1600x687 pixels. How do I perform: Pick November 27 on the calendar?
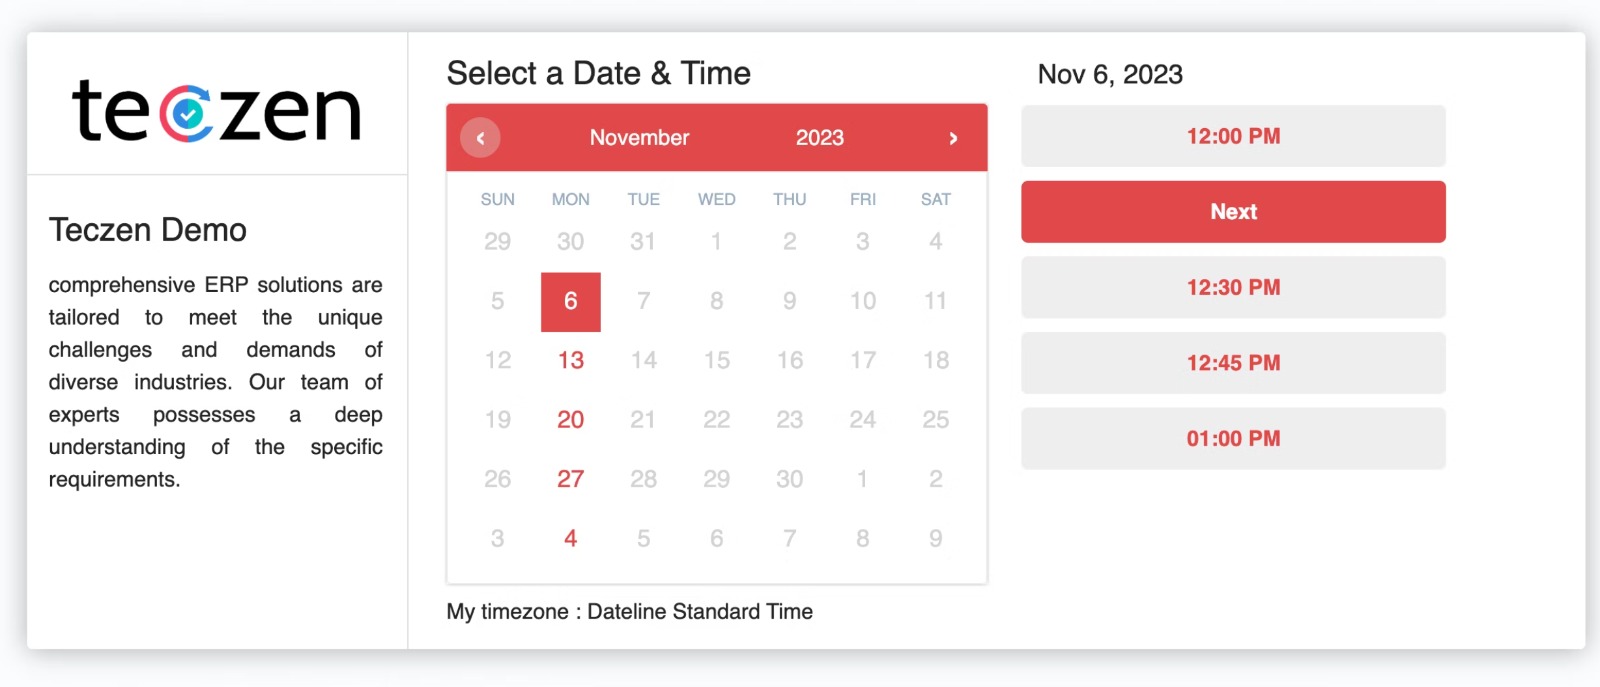pyautogui.click(x=570, y=479)
